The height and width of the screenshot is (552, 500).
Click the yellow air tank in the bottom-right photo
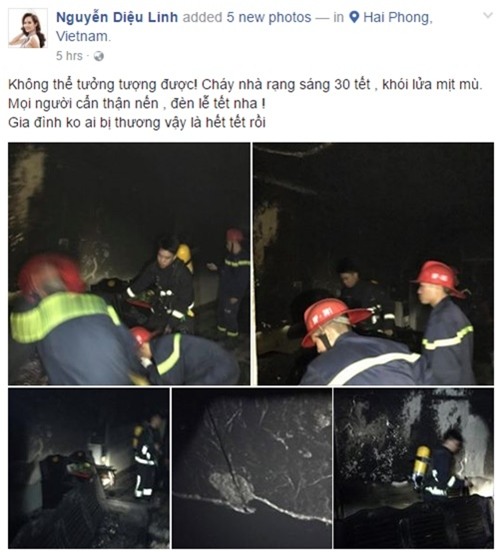(422, 460)
